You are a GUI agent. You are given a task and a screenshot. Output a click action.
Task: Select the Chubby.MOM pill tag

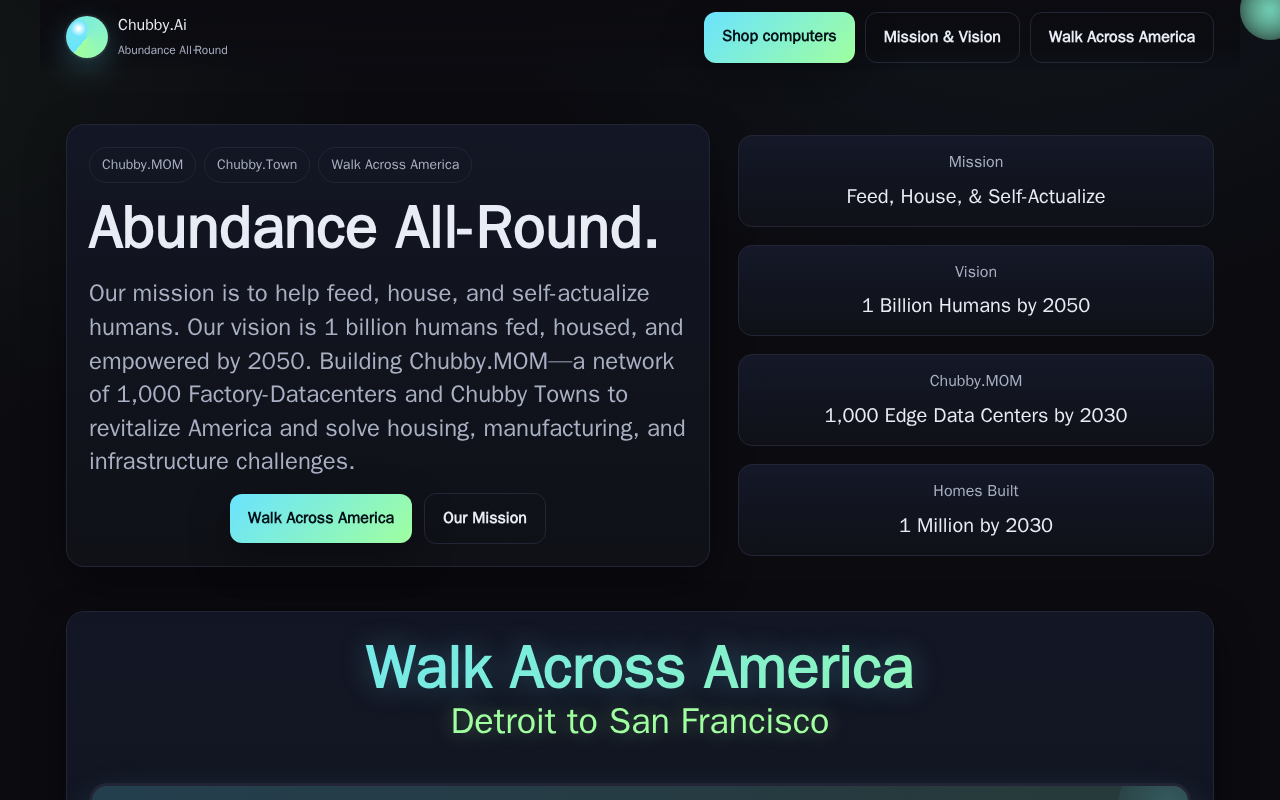[x=143, y=165]
